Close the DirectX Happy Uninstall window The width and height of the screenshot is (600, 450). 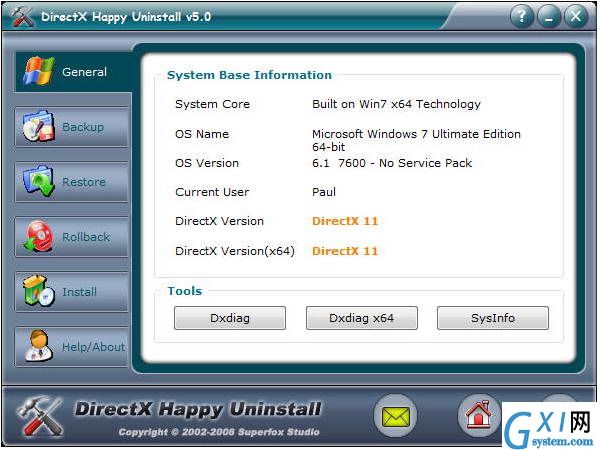pyautogui.click(x=576, y=16)
